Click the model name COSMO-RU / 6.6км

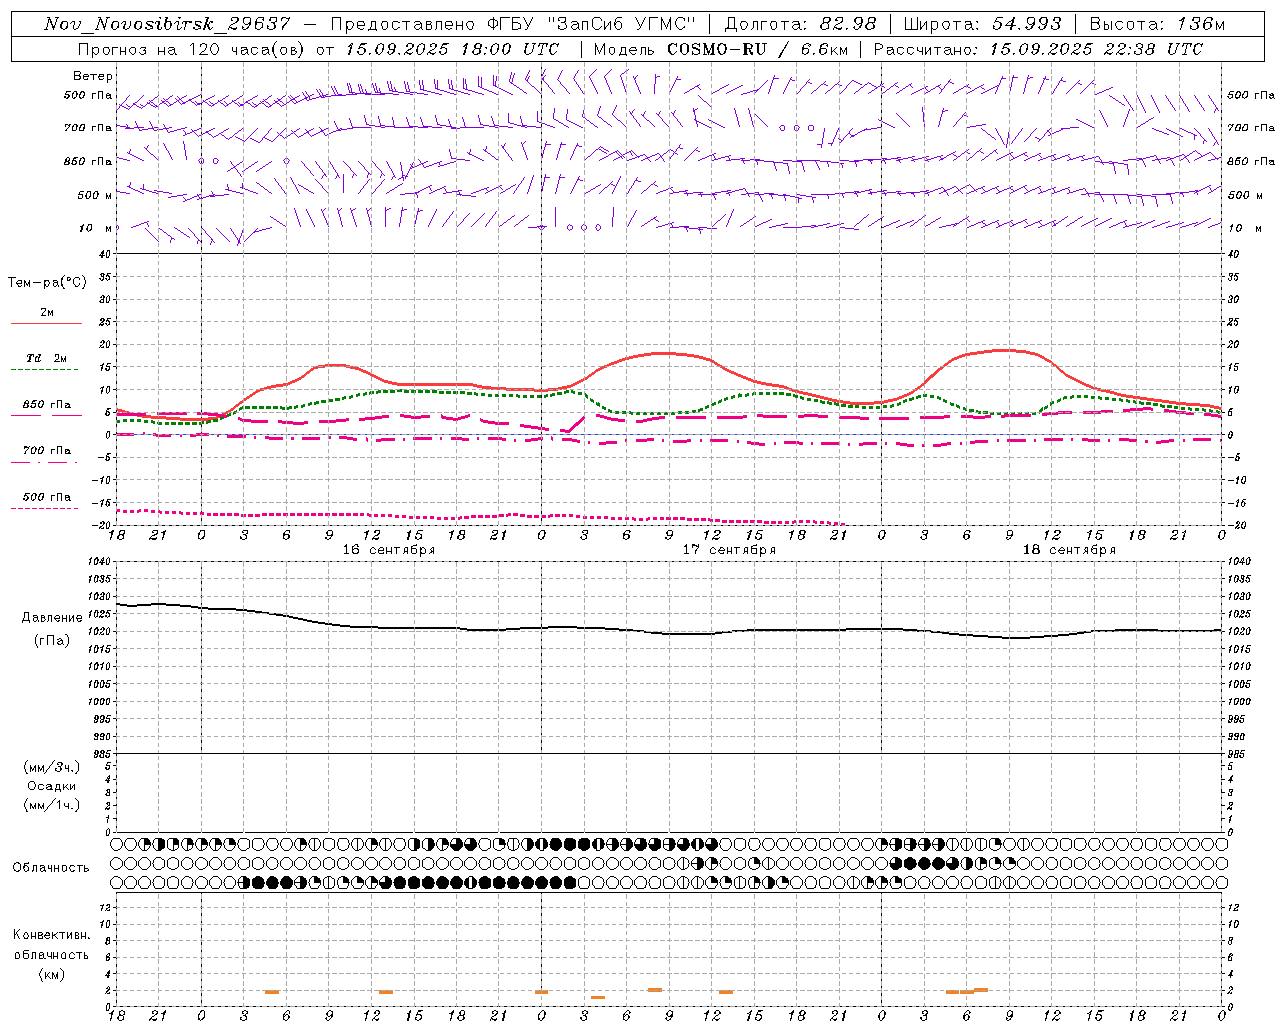[758, 49]
